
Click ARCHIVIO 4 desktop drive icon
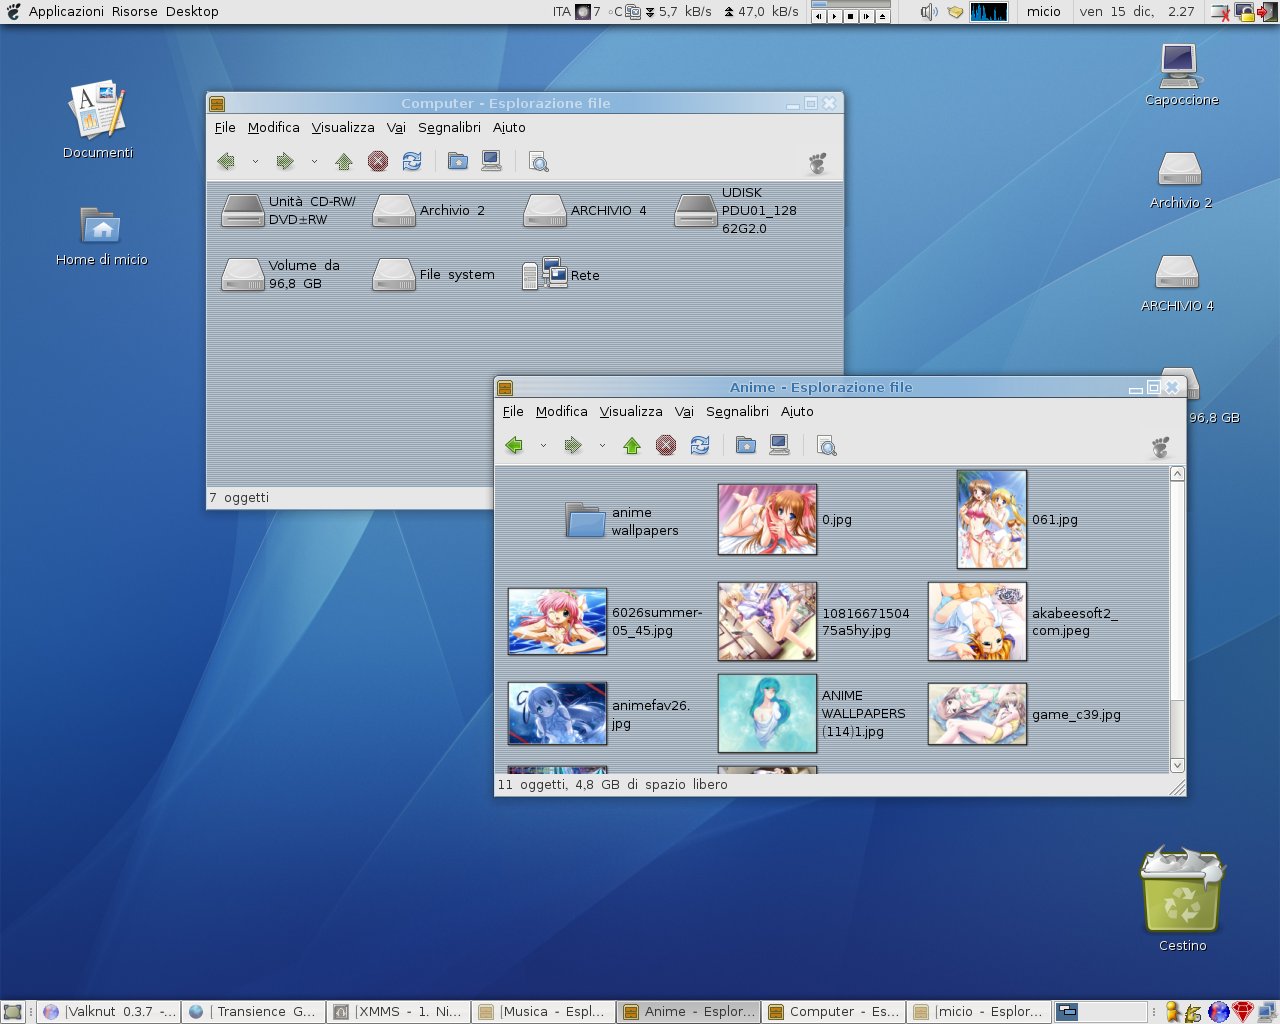click(x=1177, y=272)
